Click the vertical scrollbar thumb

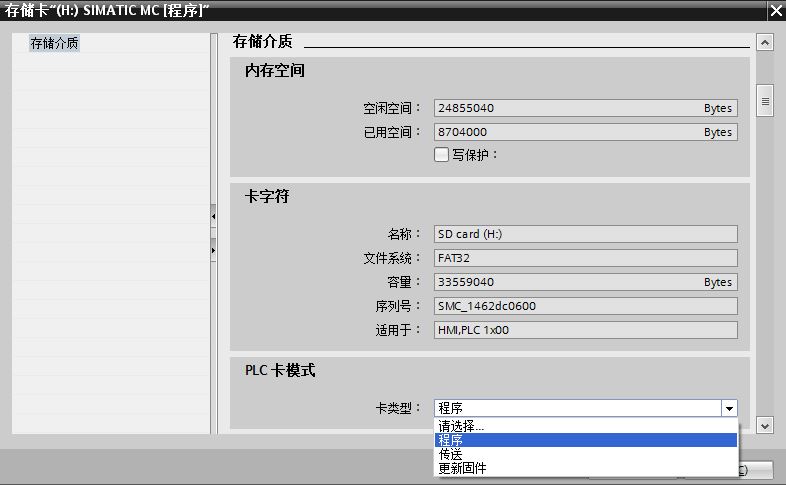pyautogui.click(x=764, y=101)
